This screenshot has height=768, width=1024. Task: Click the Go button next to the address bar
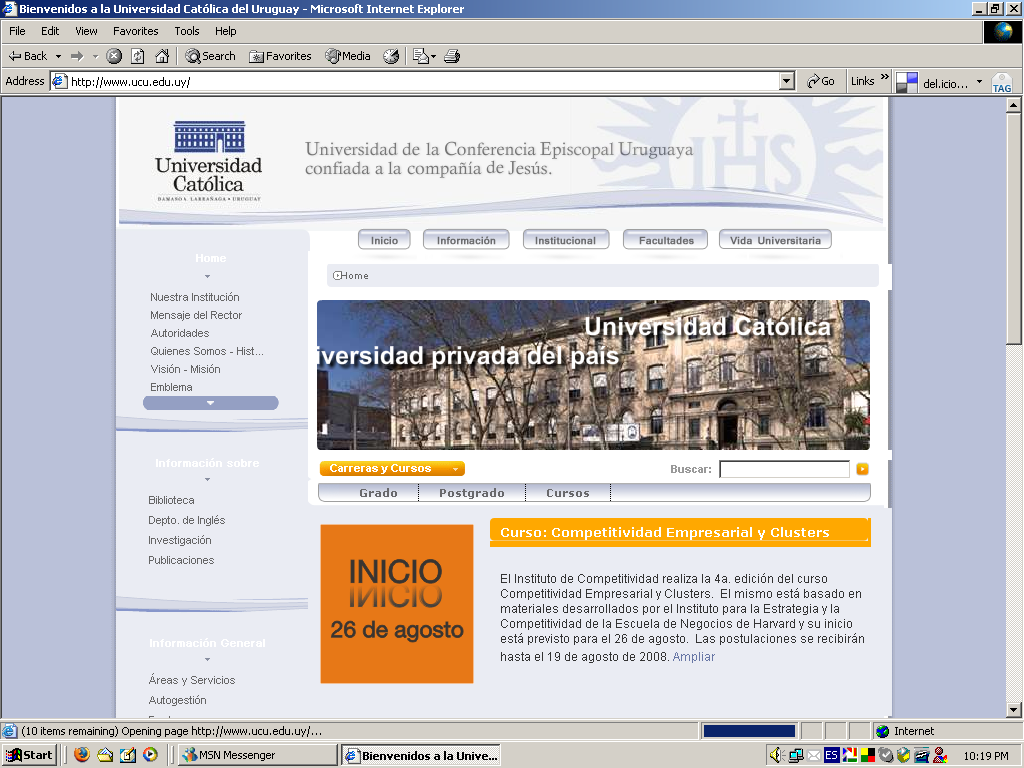(821, 81)
